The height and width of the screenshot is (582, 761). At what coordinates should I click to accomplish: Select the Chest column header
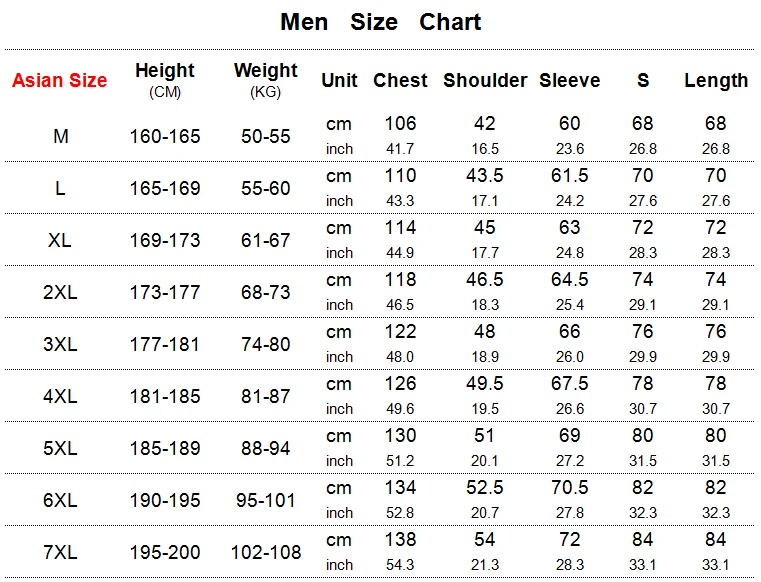400,80
